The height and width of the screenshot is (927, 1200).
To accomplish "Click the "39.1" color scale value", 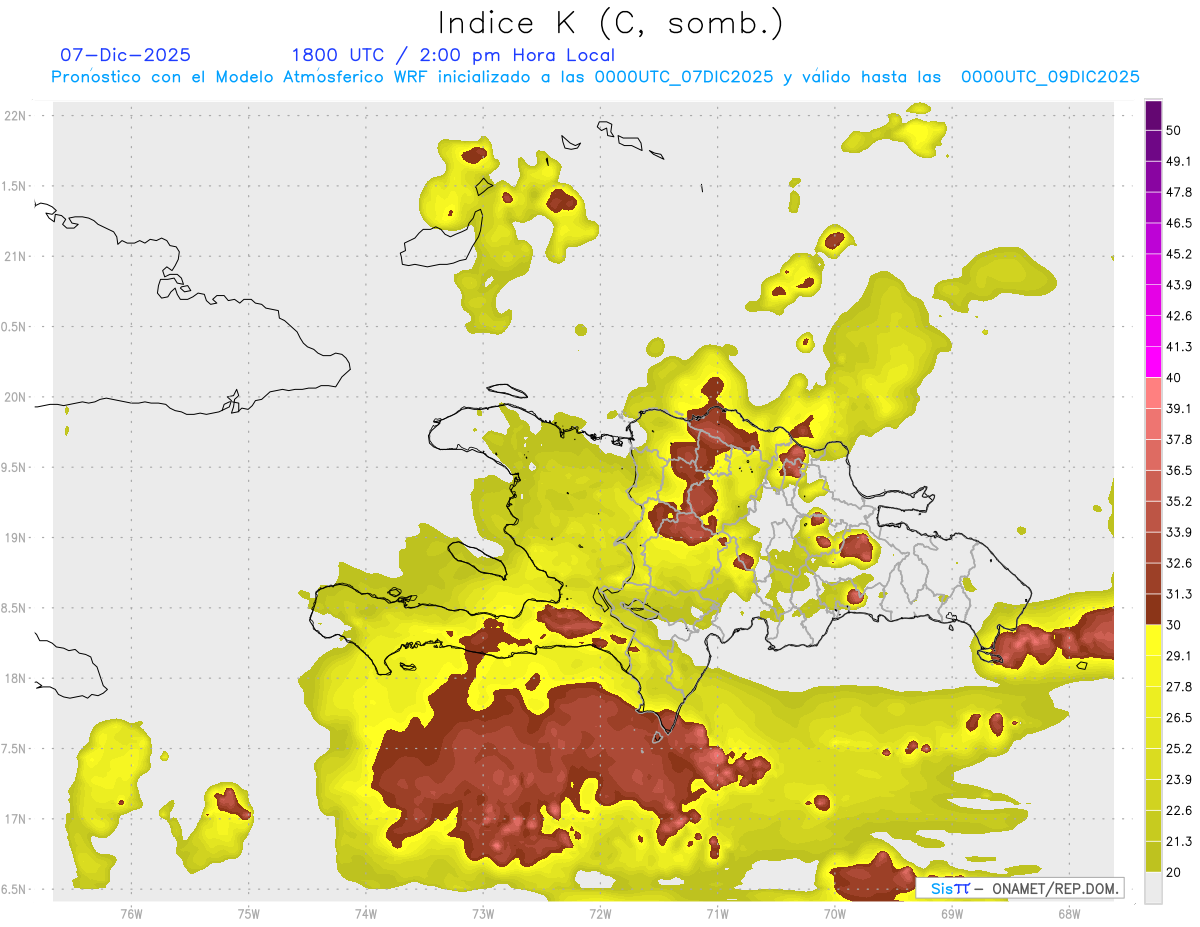I will point(1179,408).
